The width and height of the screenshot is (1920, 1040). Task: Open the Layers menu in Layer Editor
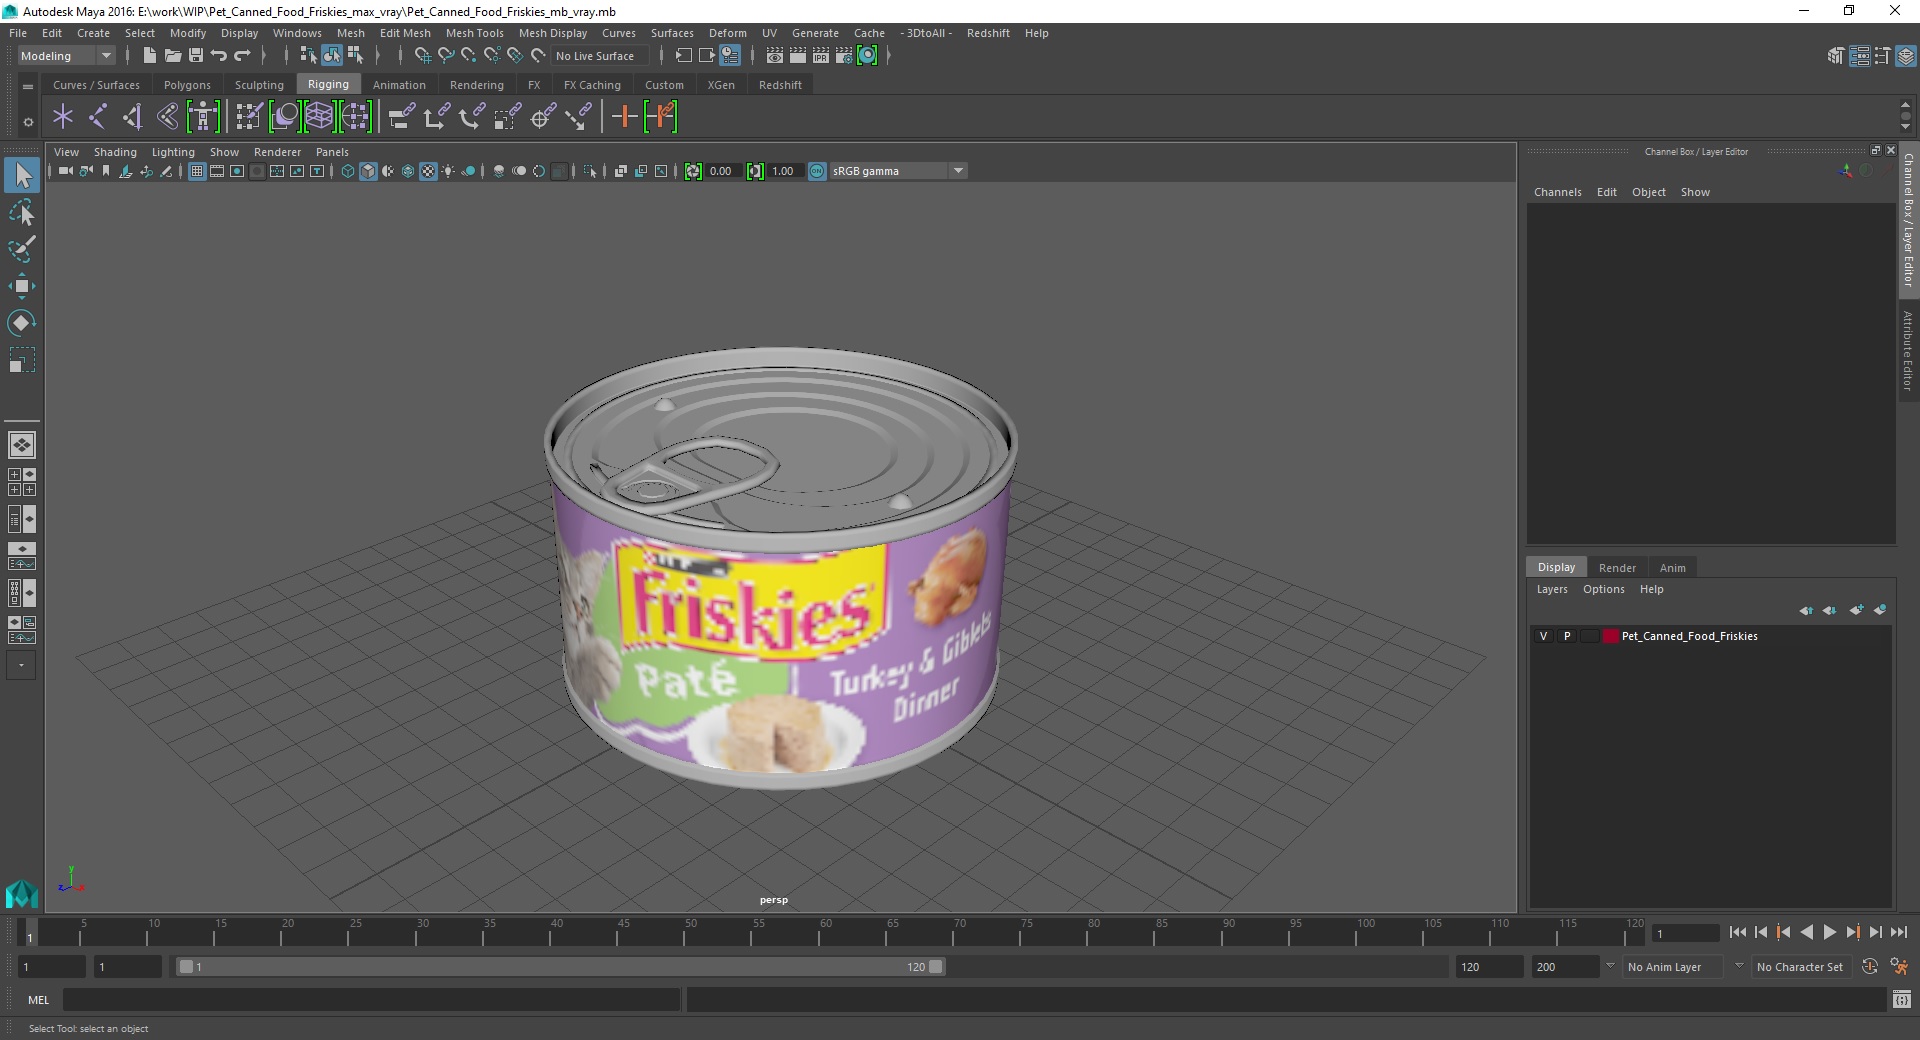[1552, 589]
